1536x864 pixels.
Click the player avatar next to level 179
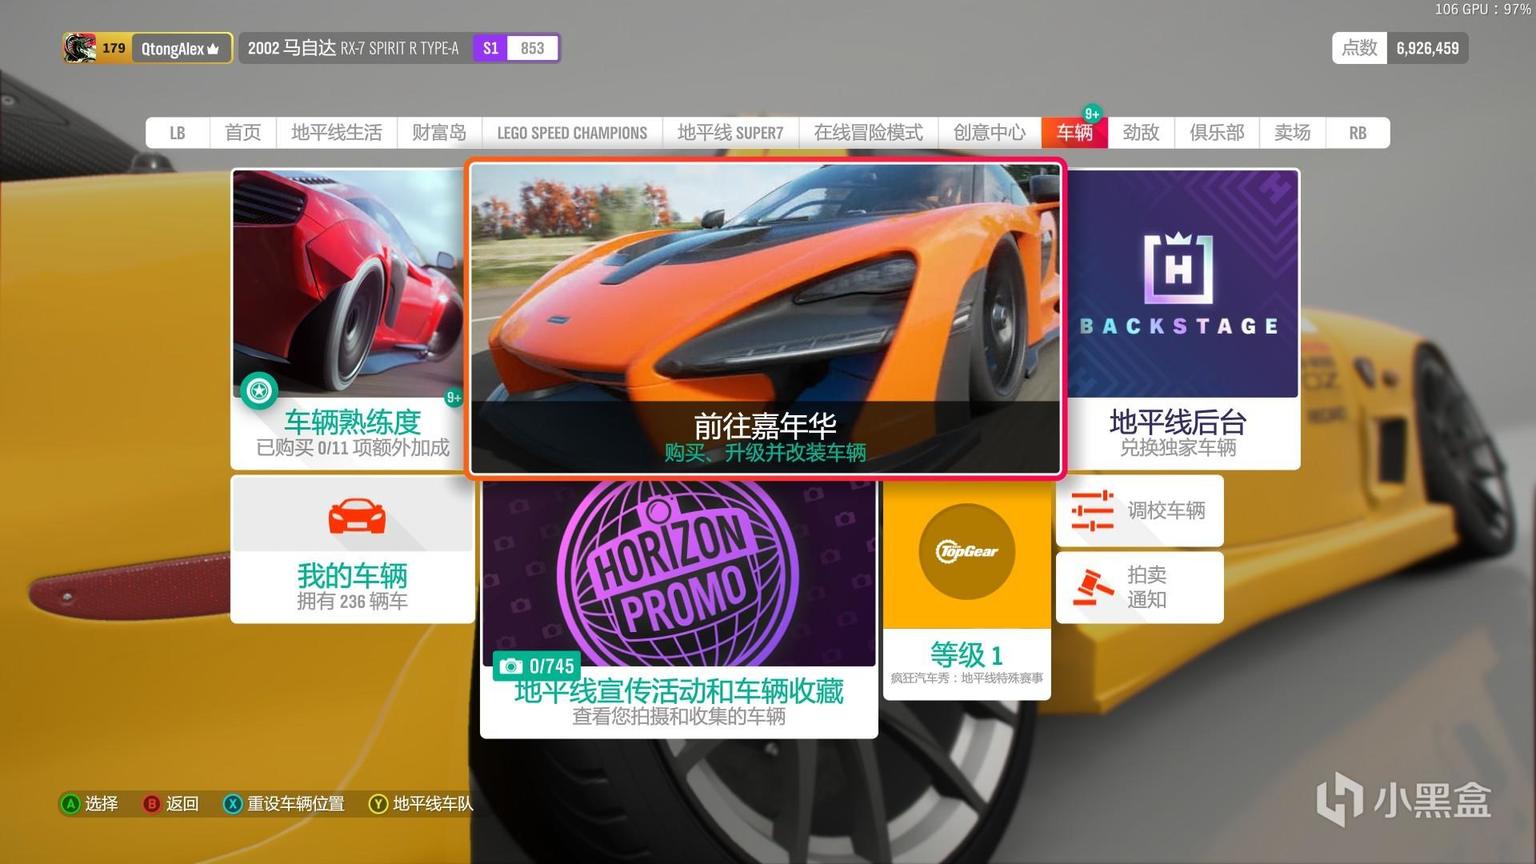(80, 48)
